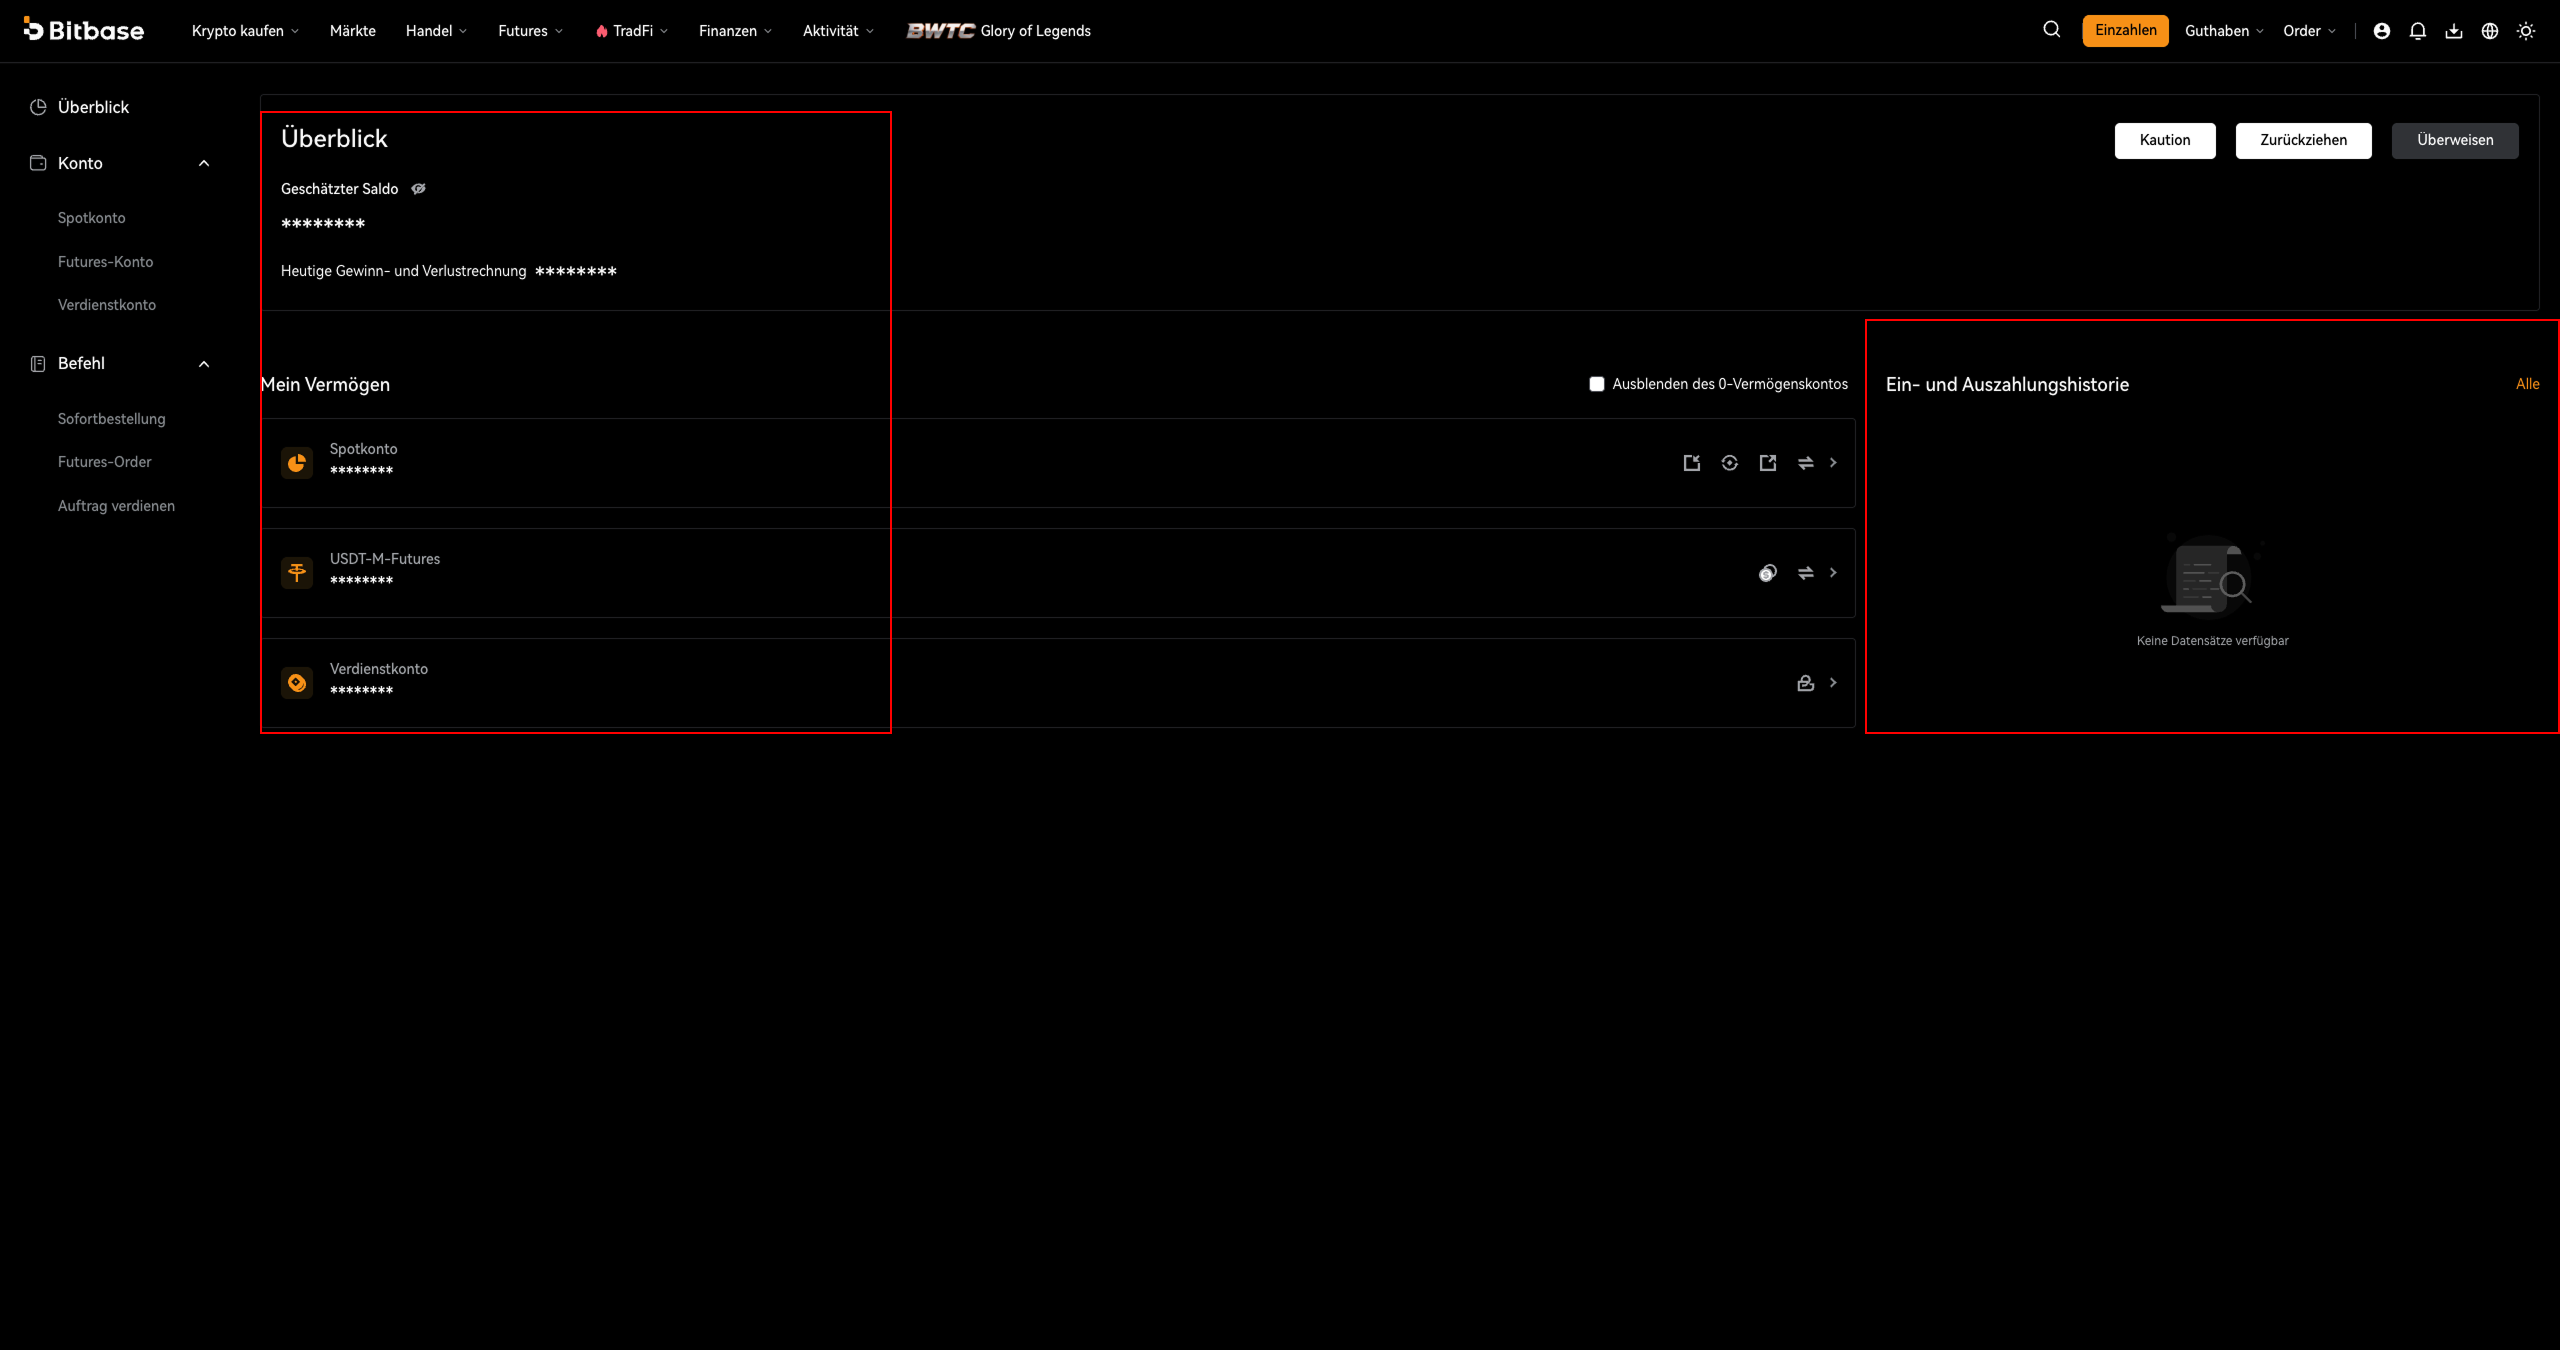Click the orange Einzahlen button

coord(2126,30)
